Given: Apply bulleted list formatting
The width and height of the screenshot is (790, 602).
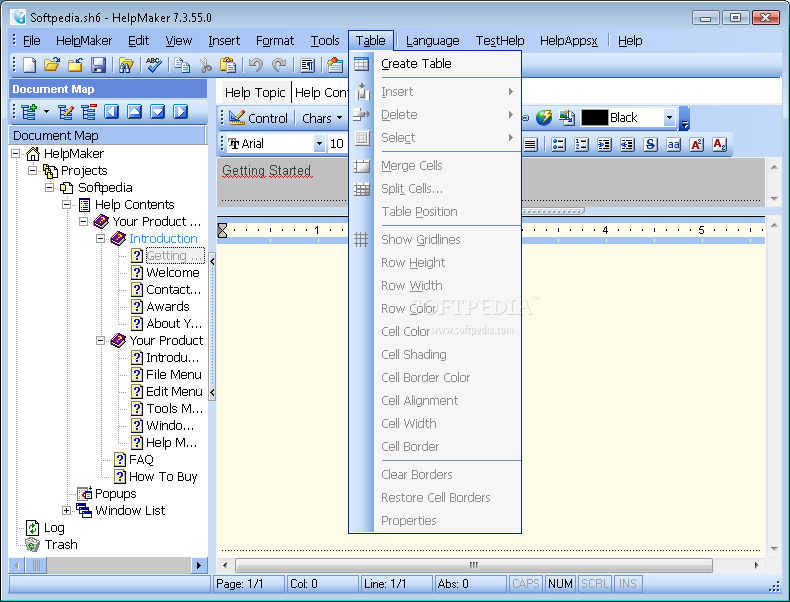Looking at the screenshot, I should (x=558, y=145).
